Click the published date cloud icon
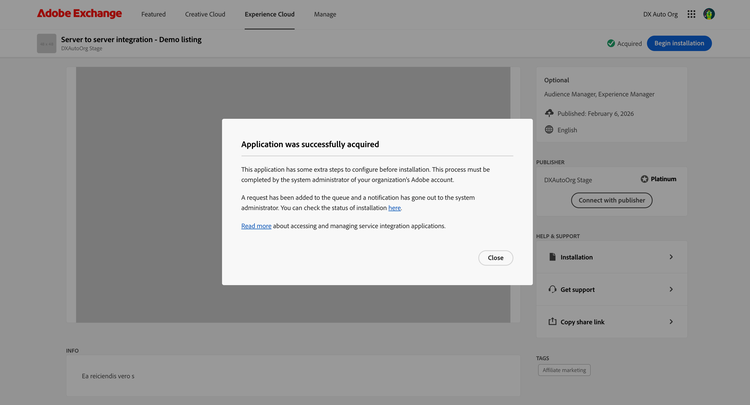This screenshot has width=750, height=405. tap(549, 113)
